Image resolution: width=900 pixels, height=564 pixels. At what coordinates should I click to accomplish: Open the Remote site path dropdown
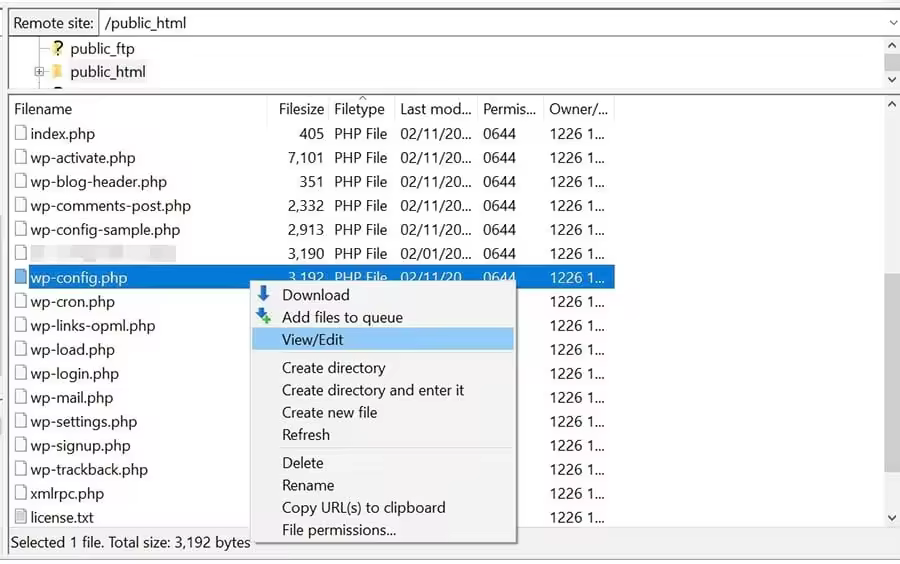point(893,23)
